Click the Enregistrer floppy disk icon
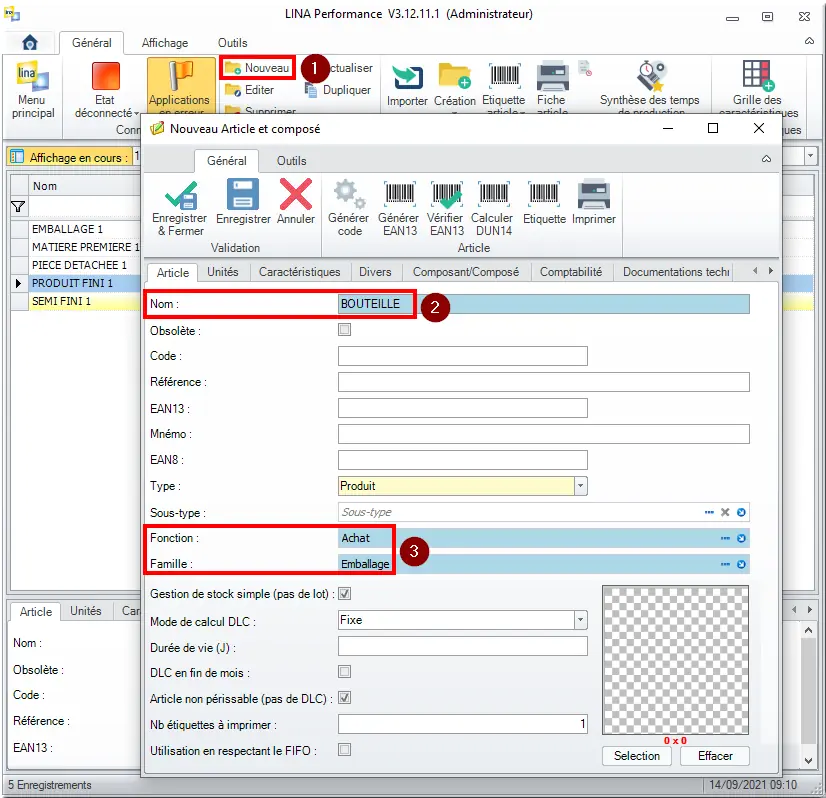 click(x=242, y=194)
